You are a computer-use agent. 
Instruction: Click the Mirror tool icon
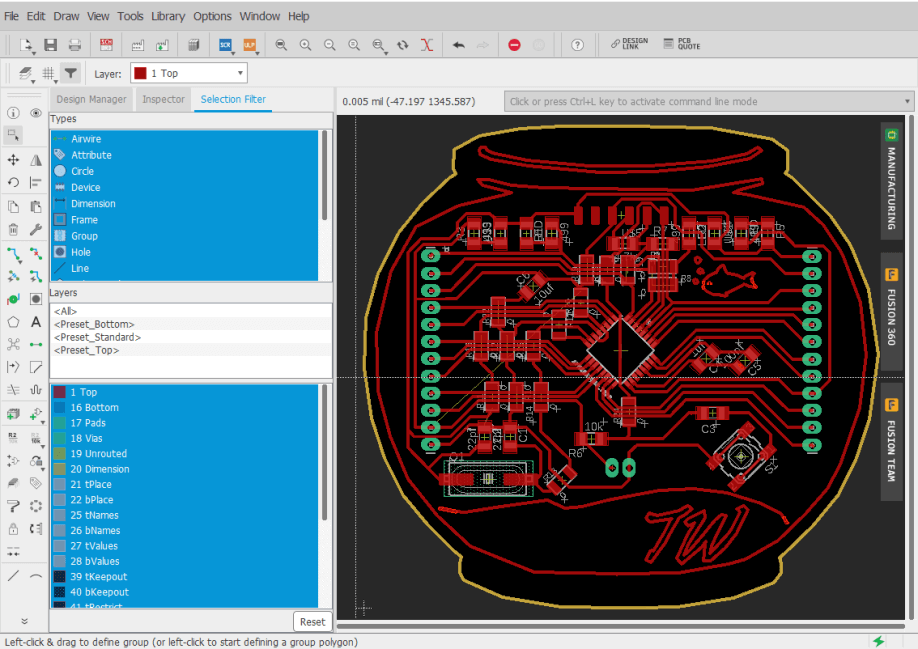[36, 160]
